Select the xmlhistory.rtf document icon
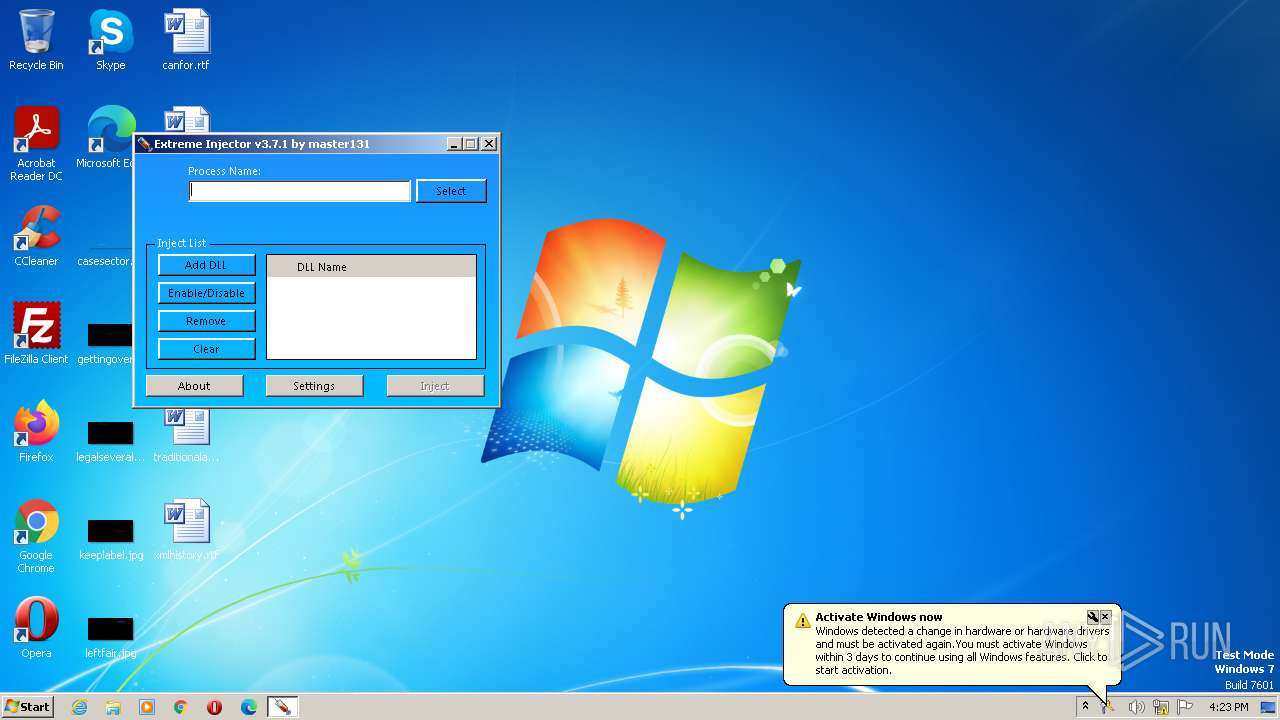Viewport: 1280px width, 720px height. click(x=186, y=530)
